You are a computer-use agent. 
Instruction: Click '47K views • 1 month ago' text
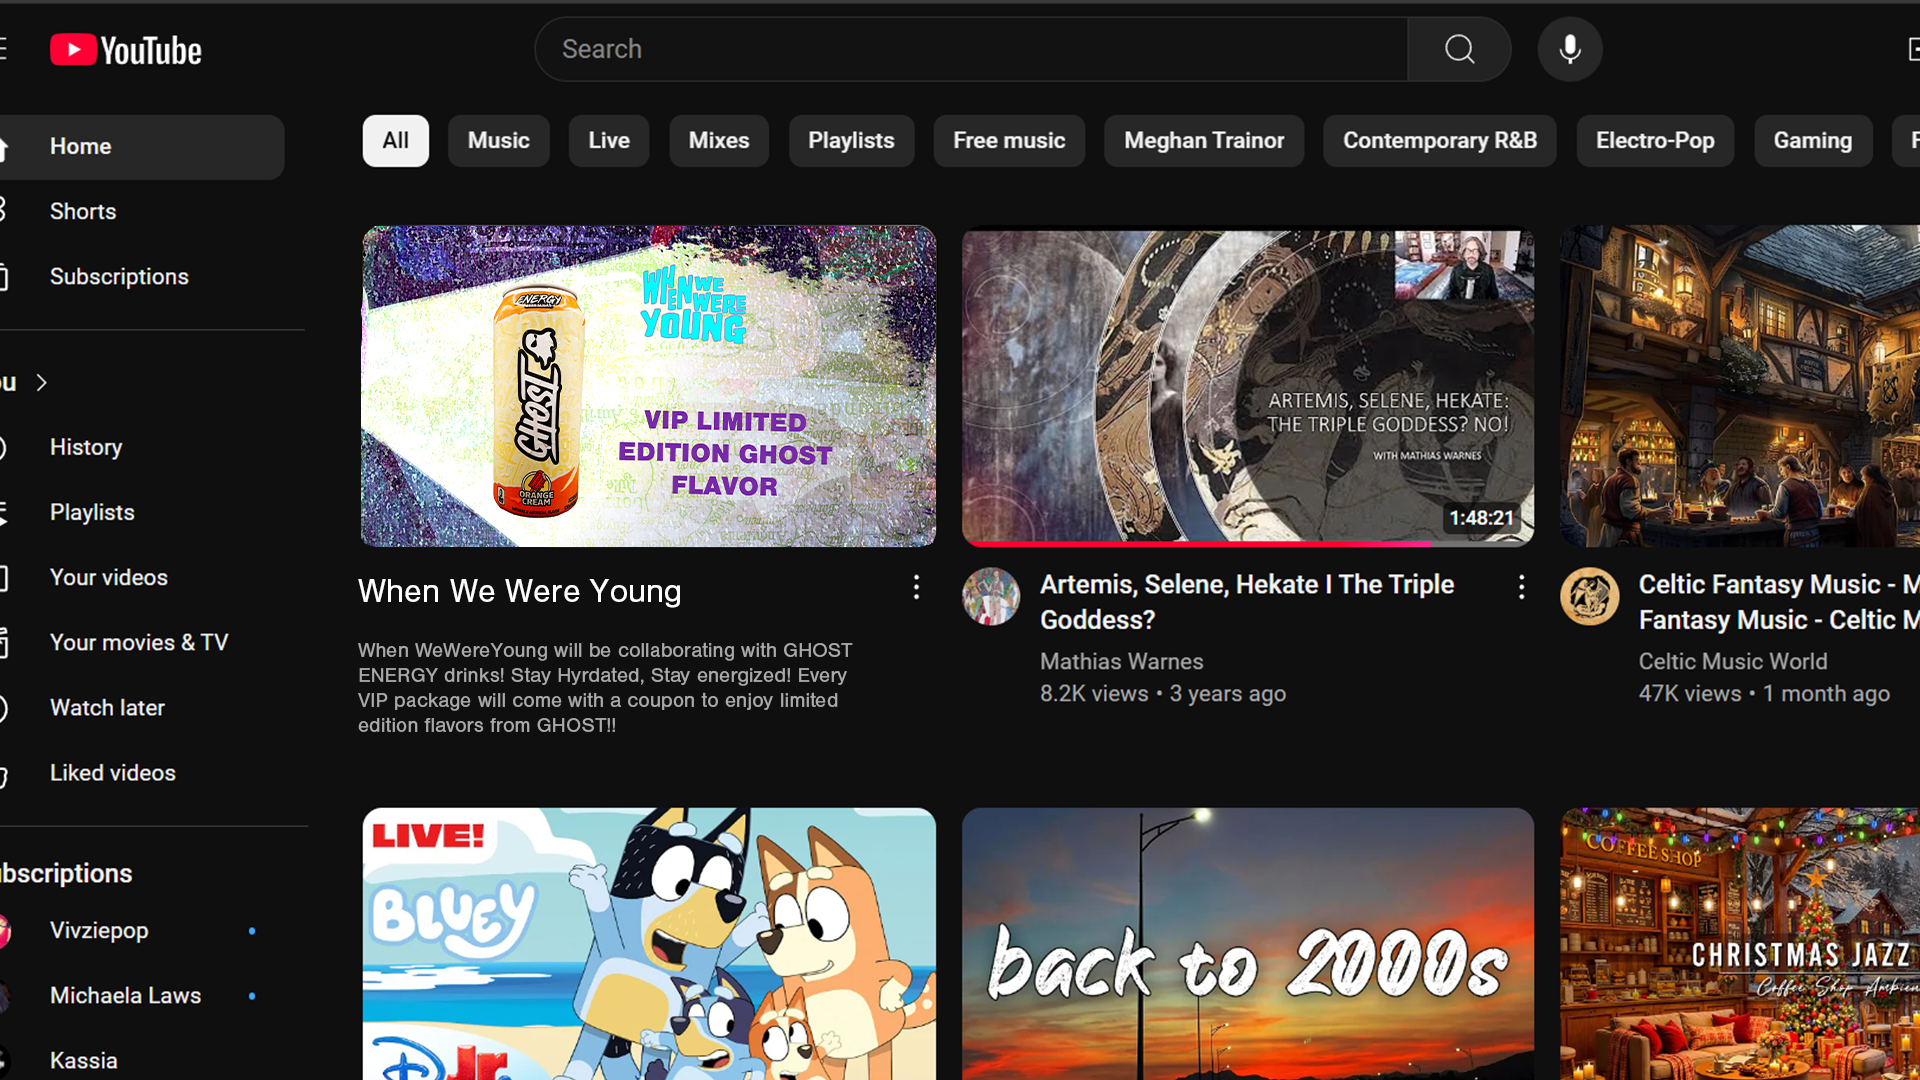1764,694
